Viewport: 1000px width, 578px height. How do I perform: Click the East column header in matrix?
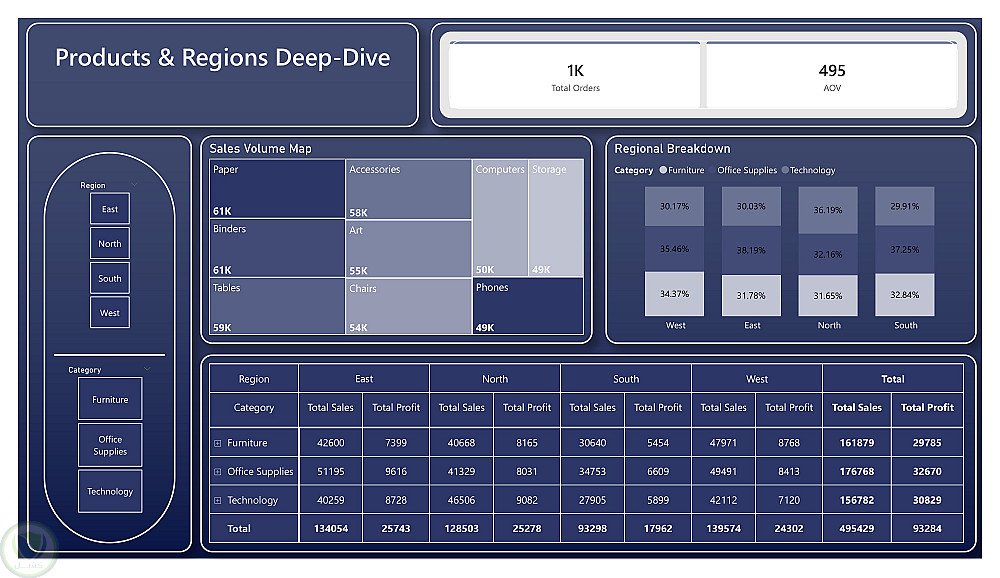click(364, 378)
